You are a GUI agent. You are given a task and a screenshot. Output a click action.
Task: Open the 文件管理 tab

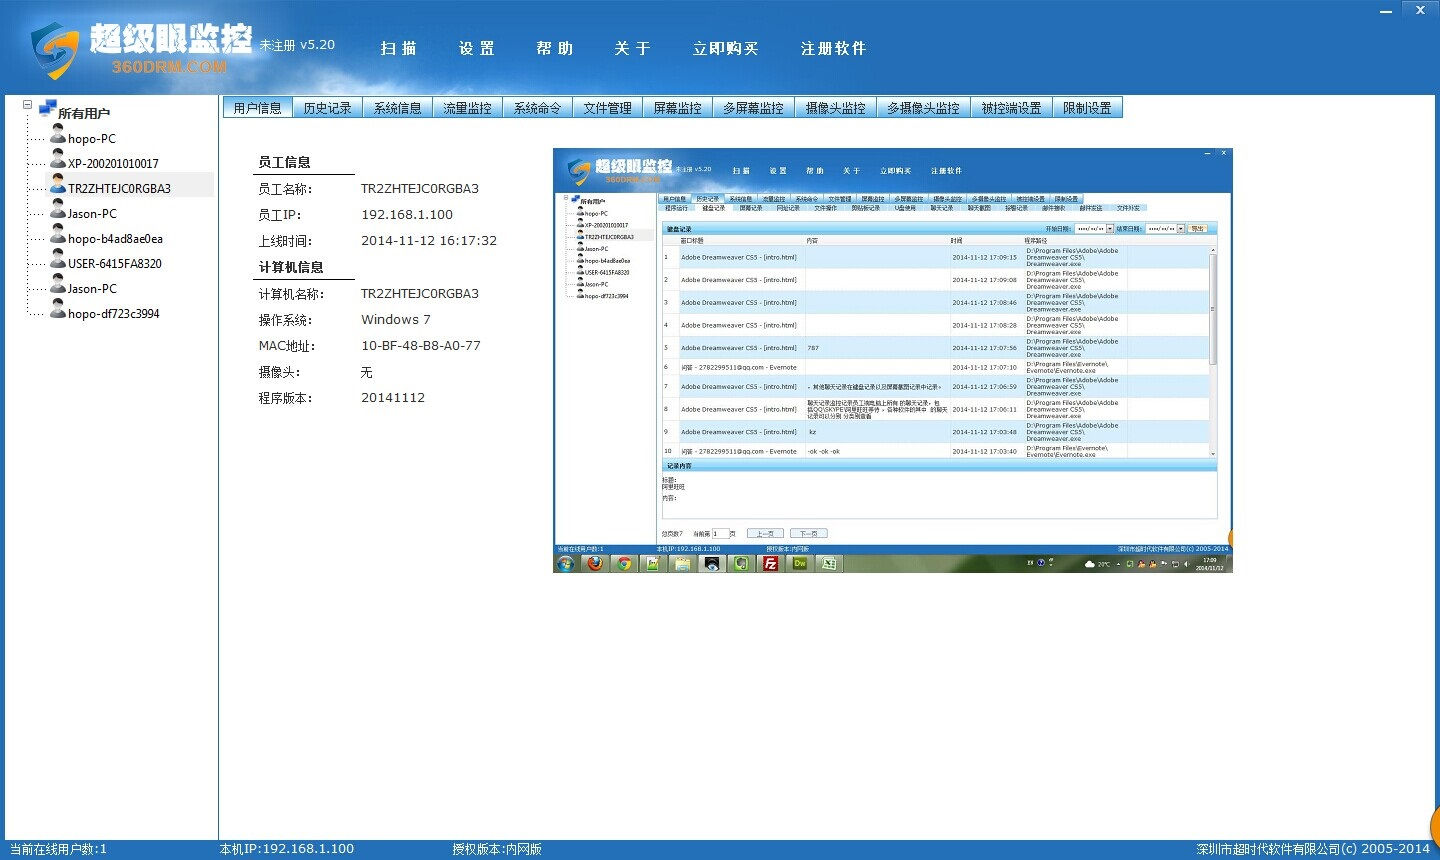[x=607, y=108]
